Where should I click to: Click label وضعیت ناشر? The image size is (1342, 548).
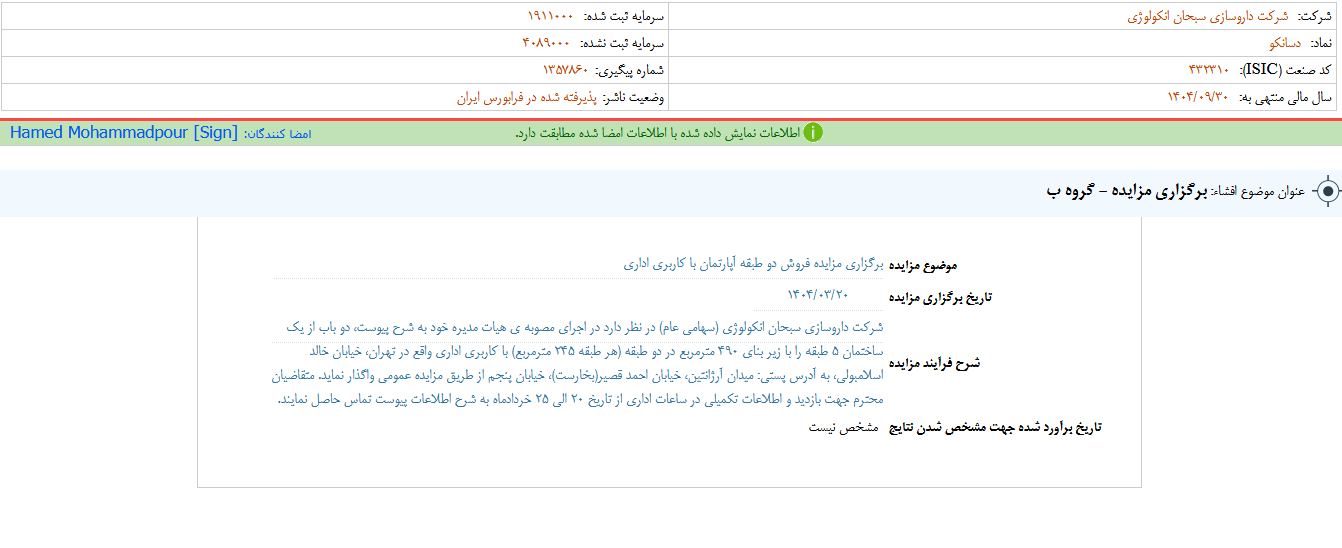point(634,97)
